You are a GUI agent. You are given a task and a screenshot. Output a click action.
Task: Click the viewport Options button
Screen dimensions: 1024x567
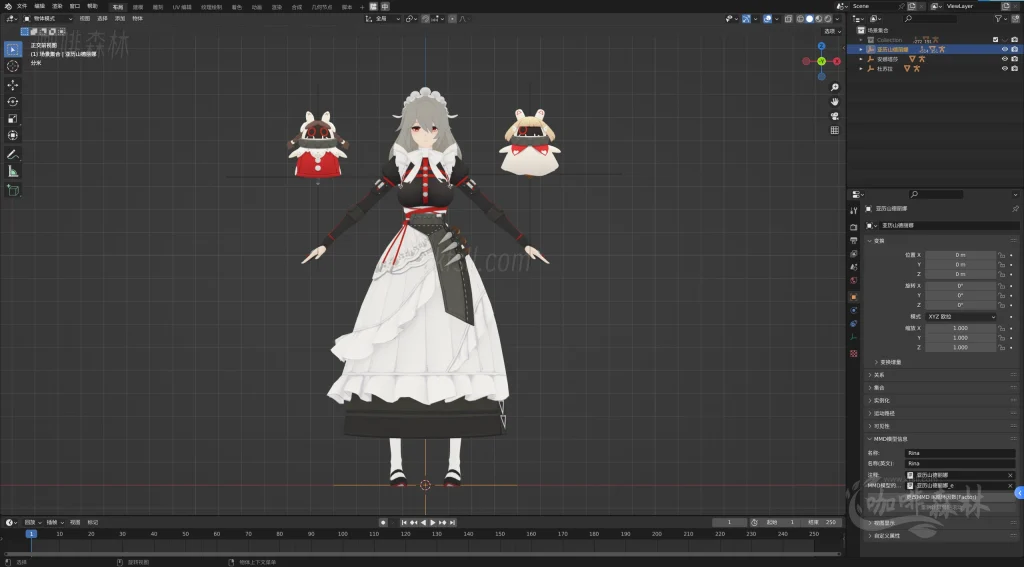coord(831,31)
